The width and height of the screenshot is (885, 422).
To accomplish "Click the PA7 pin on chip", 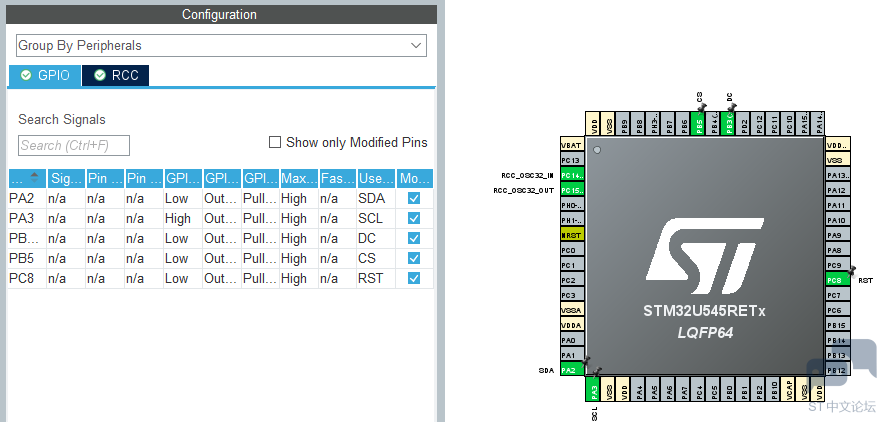I will click(684, 389).
